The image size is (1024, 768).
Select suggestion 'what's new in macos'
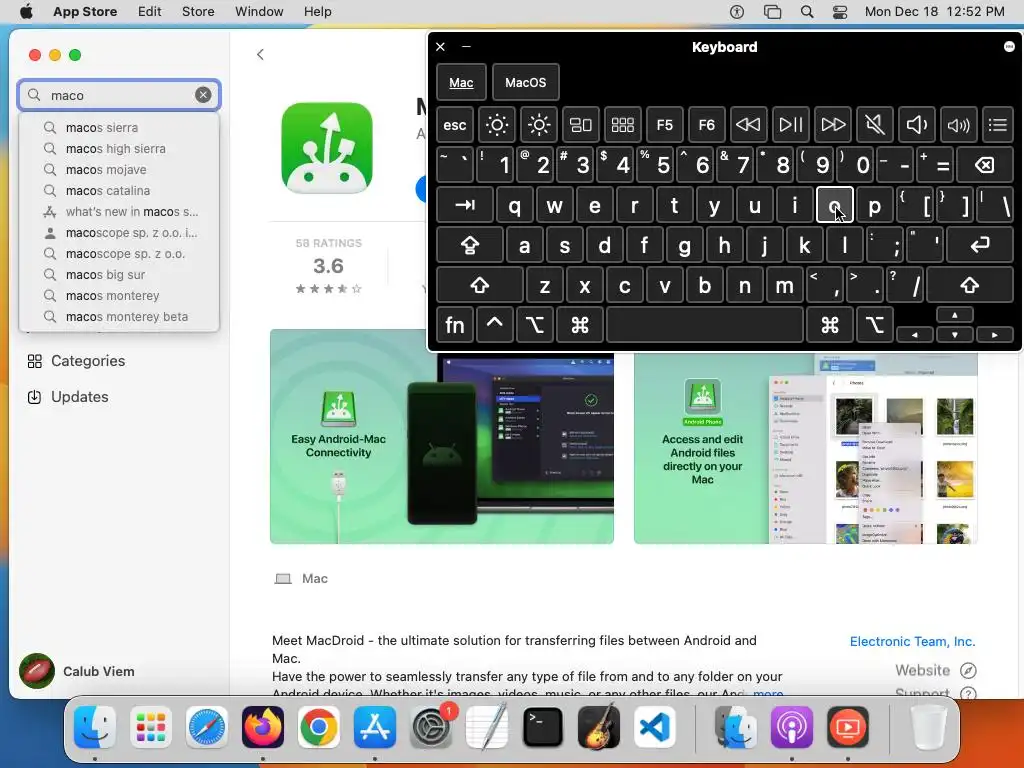point(120,212)
